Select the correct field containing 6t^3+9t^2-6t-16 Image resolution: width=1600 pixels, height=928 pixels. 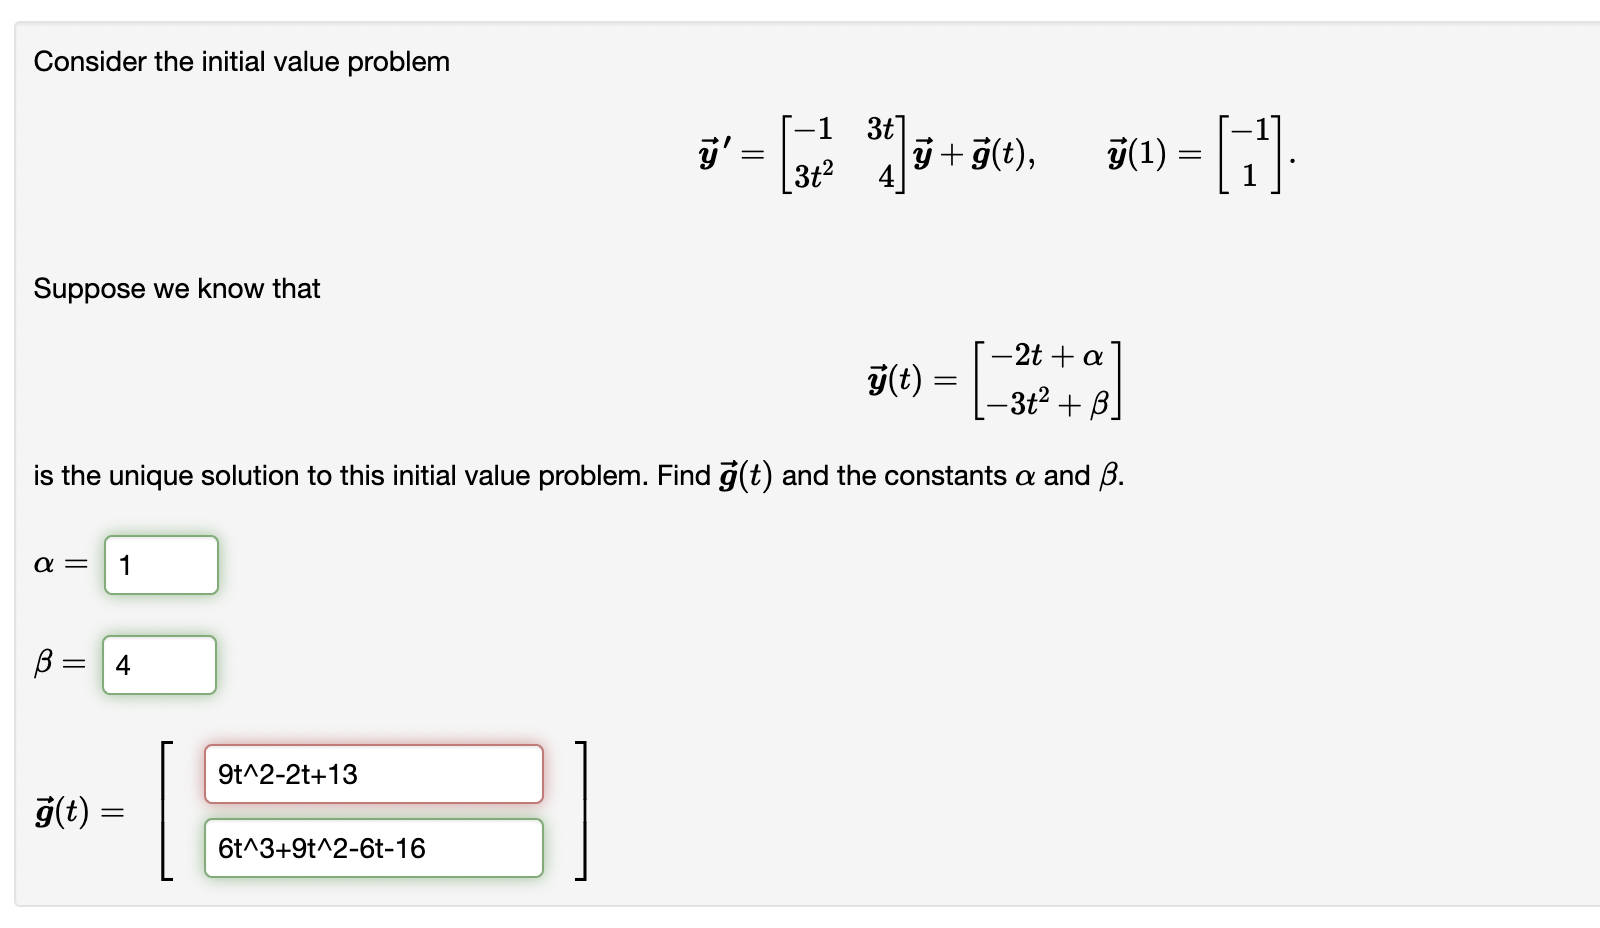(x=373, y=847)
